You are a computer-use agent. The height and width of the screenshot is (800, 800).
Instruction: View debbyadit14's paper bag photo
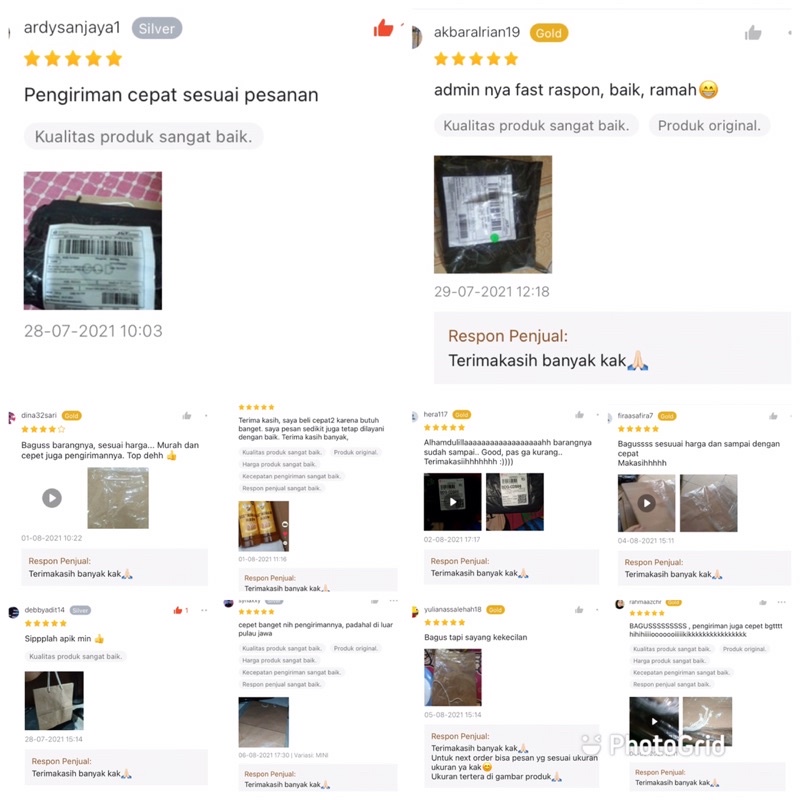[x=54, y=701]
